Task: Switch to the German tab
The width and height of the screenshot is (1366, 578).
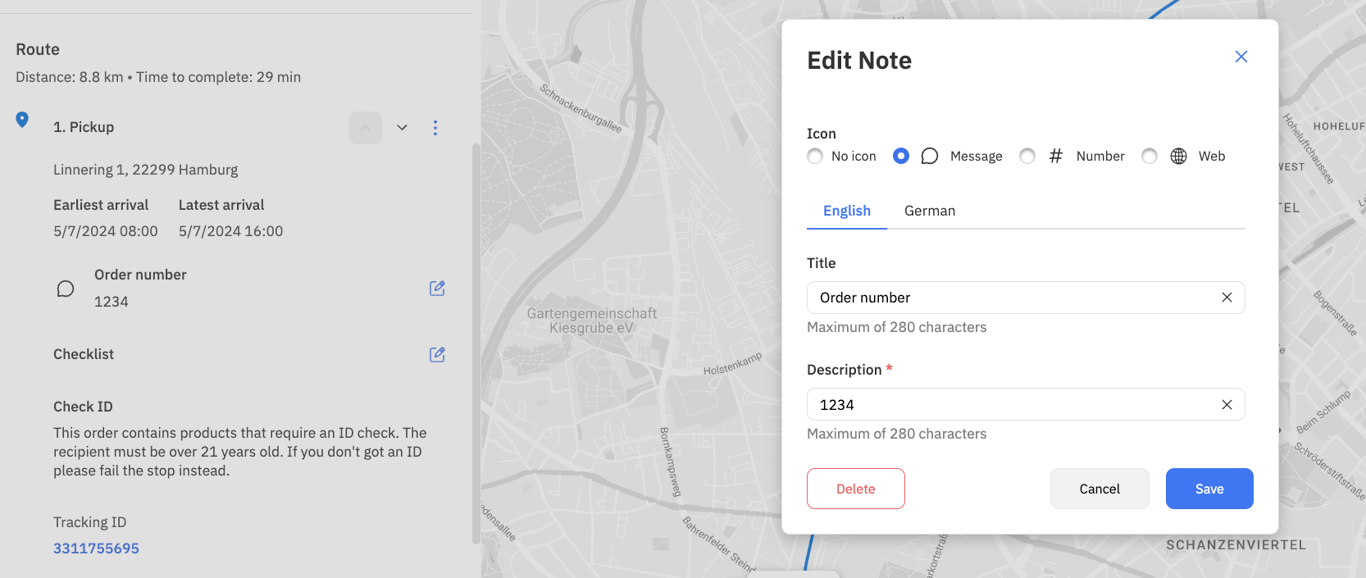Action: coord(930,211)
